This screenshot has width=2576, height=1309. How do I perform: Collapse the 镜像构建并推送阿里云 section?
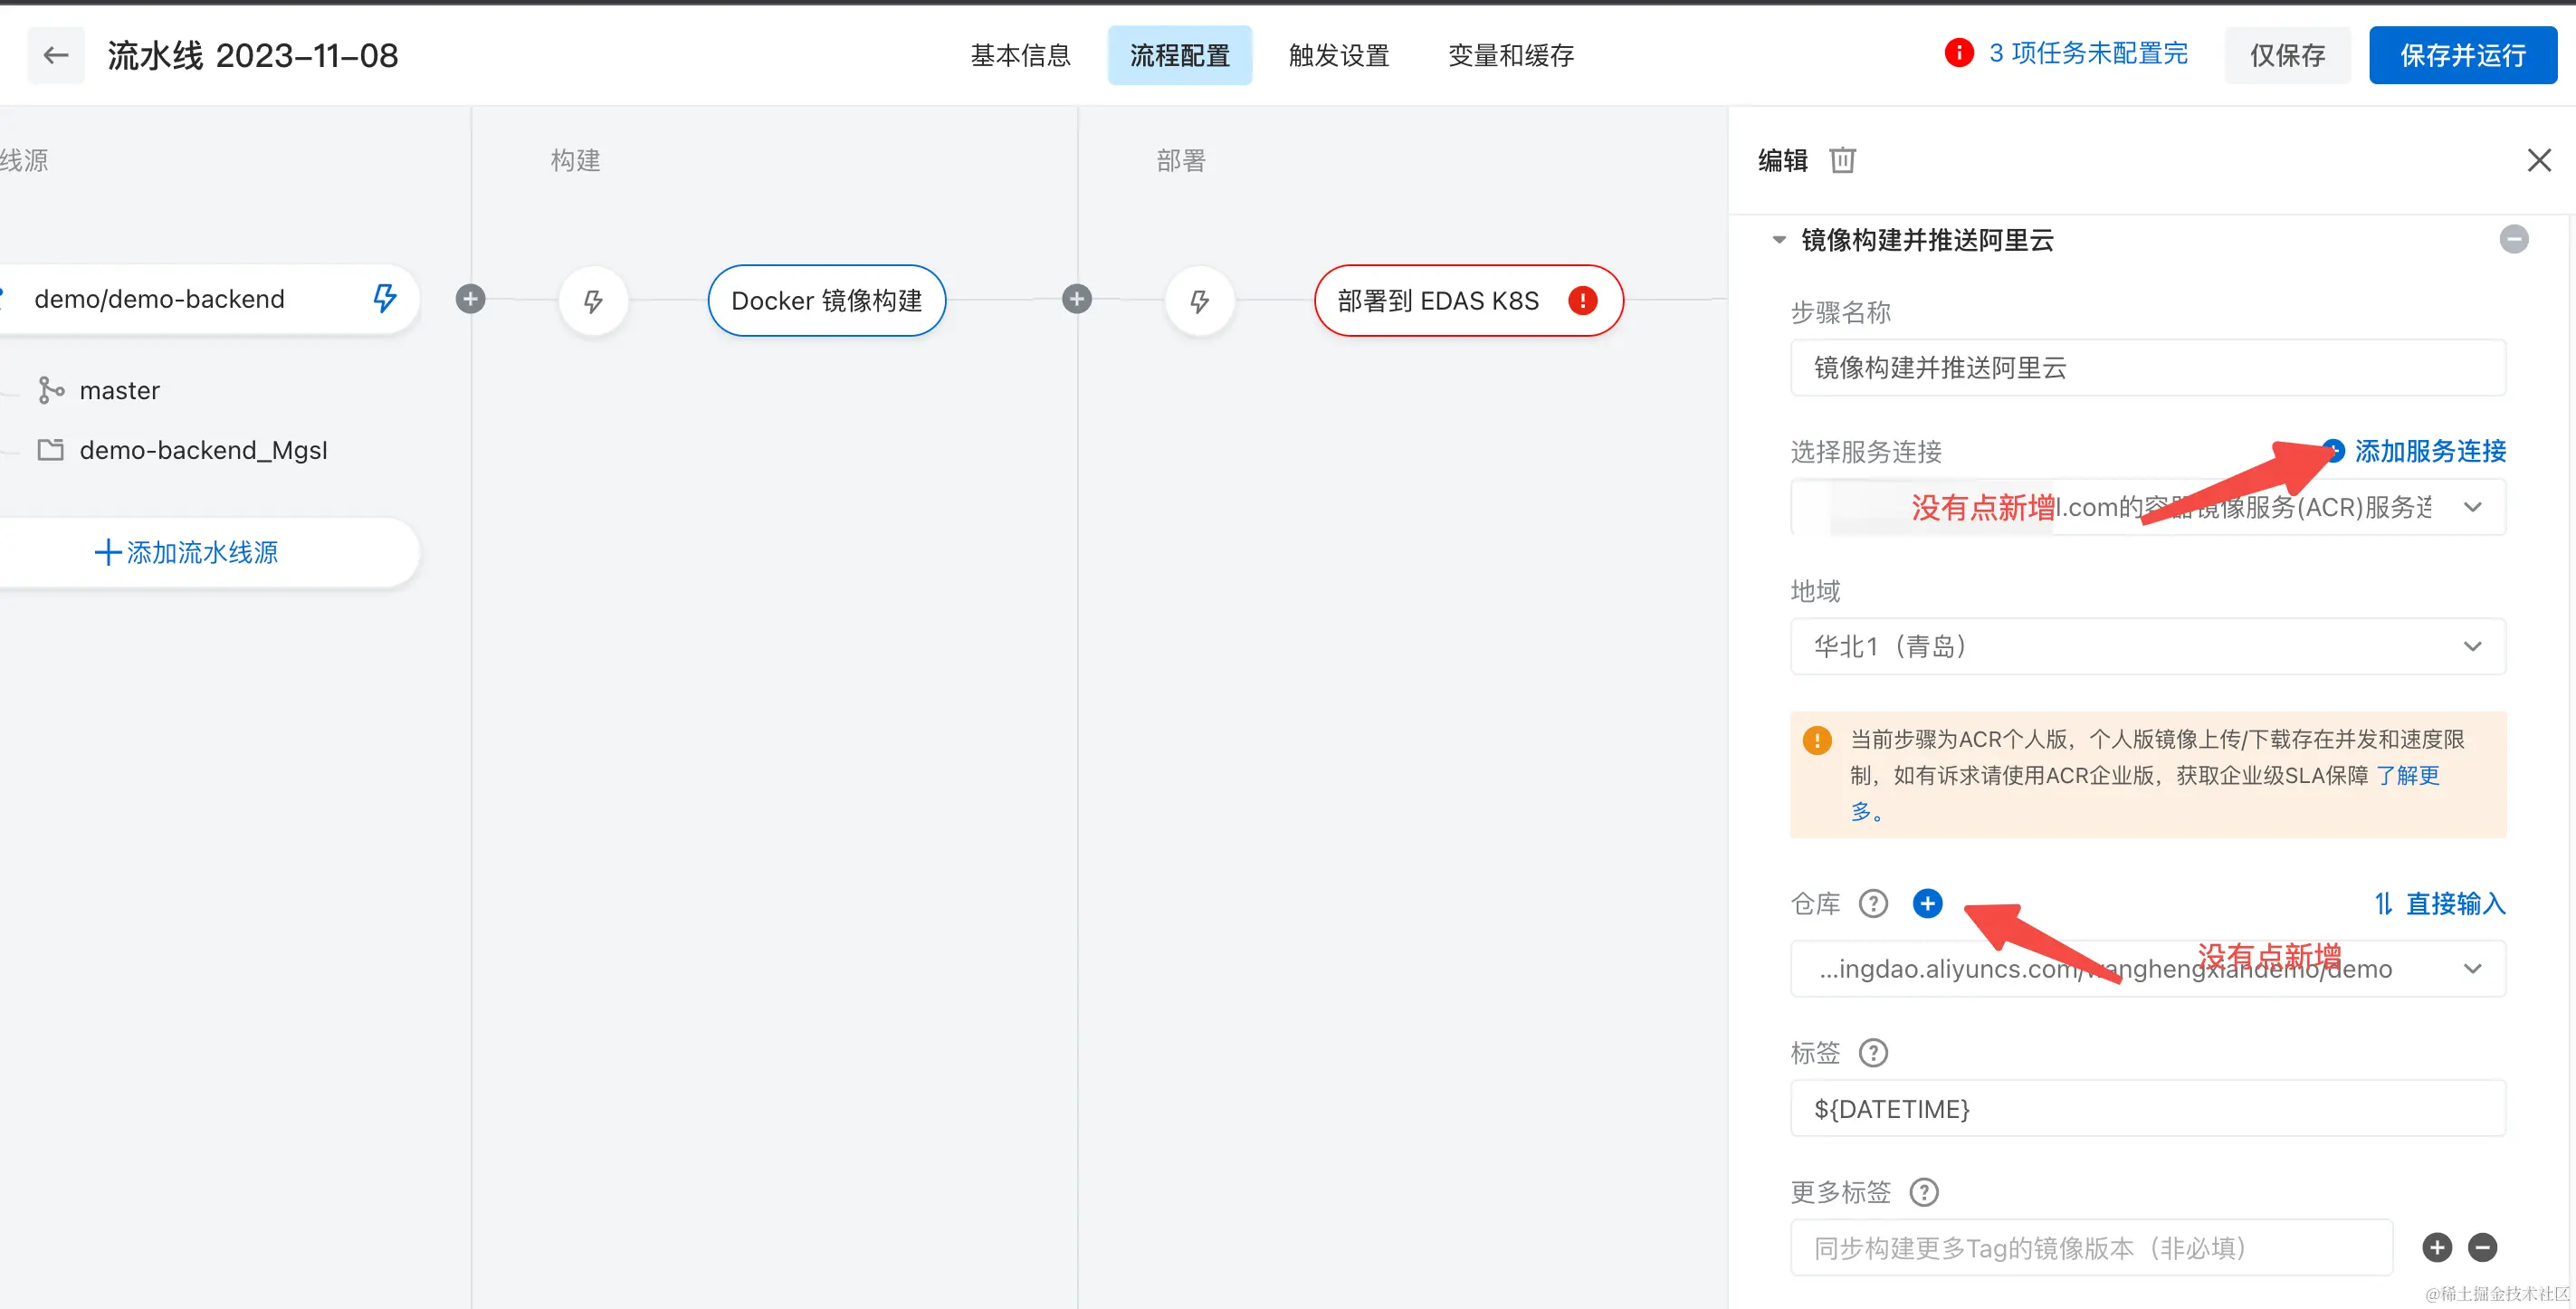(1779, 240)
